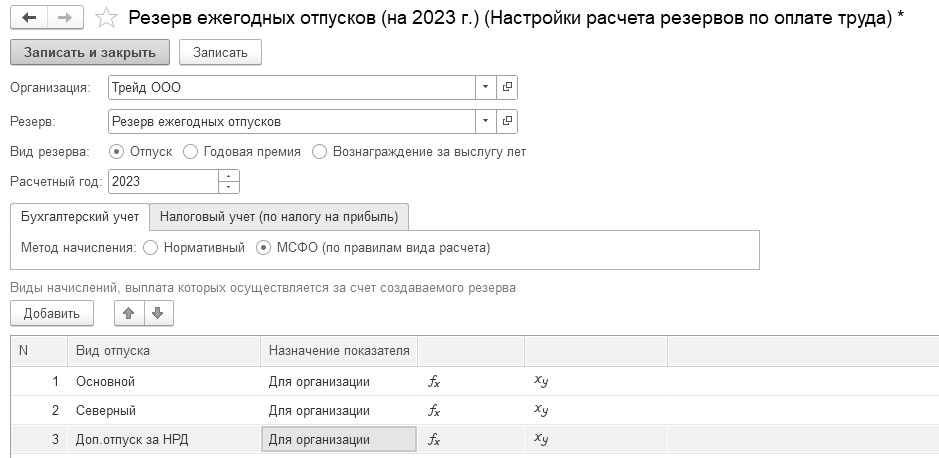Open formula fx icon for Основной row
Screen dimensions: 939x458
(434, 381)
